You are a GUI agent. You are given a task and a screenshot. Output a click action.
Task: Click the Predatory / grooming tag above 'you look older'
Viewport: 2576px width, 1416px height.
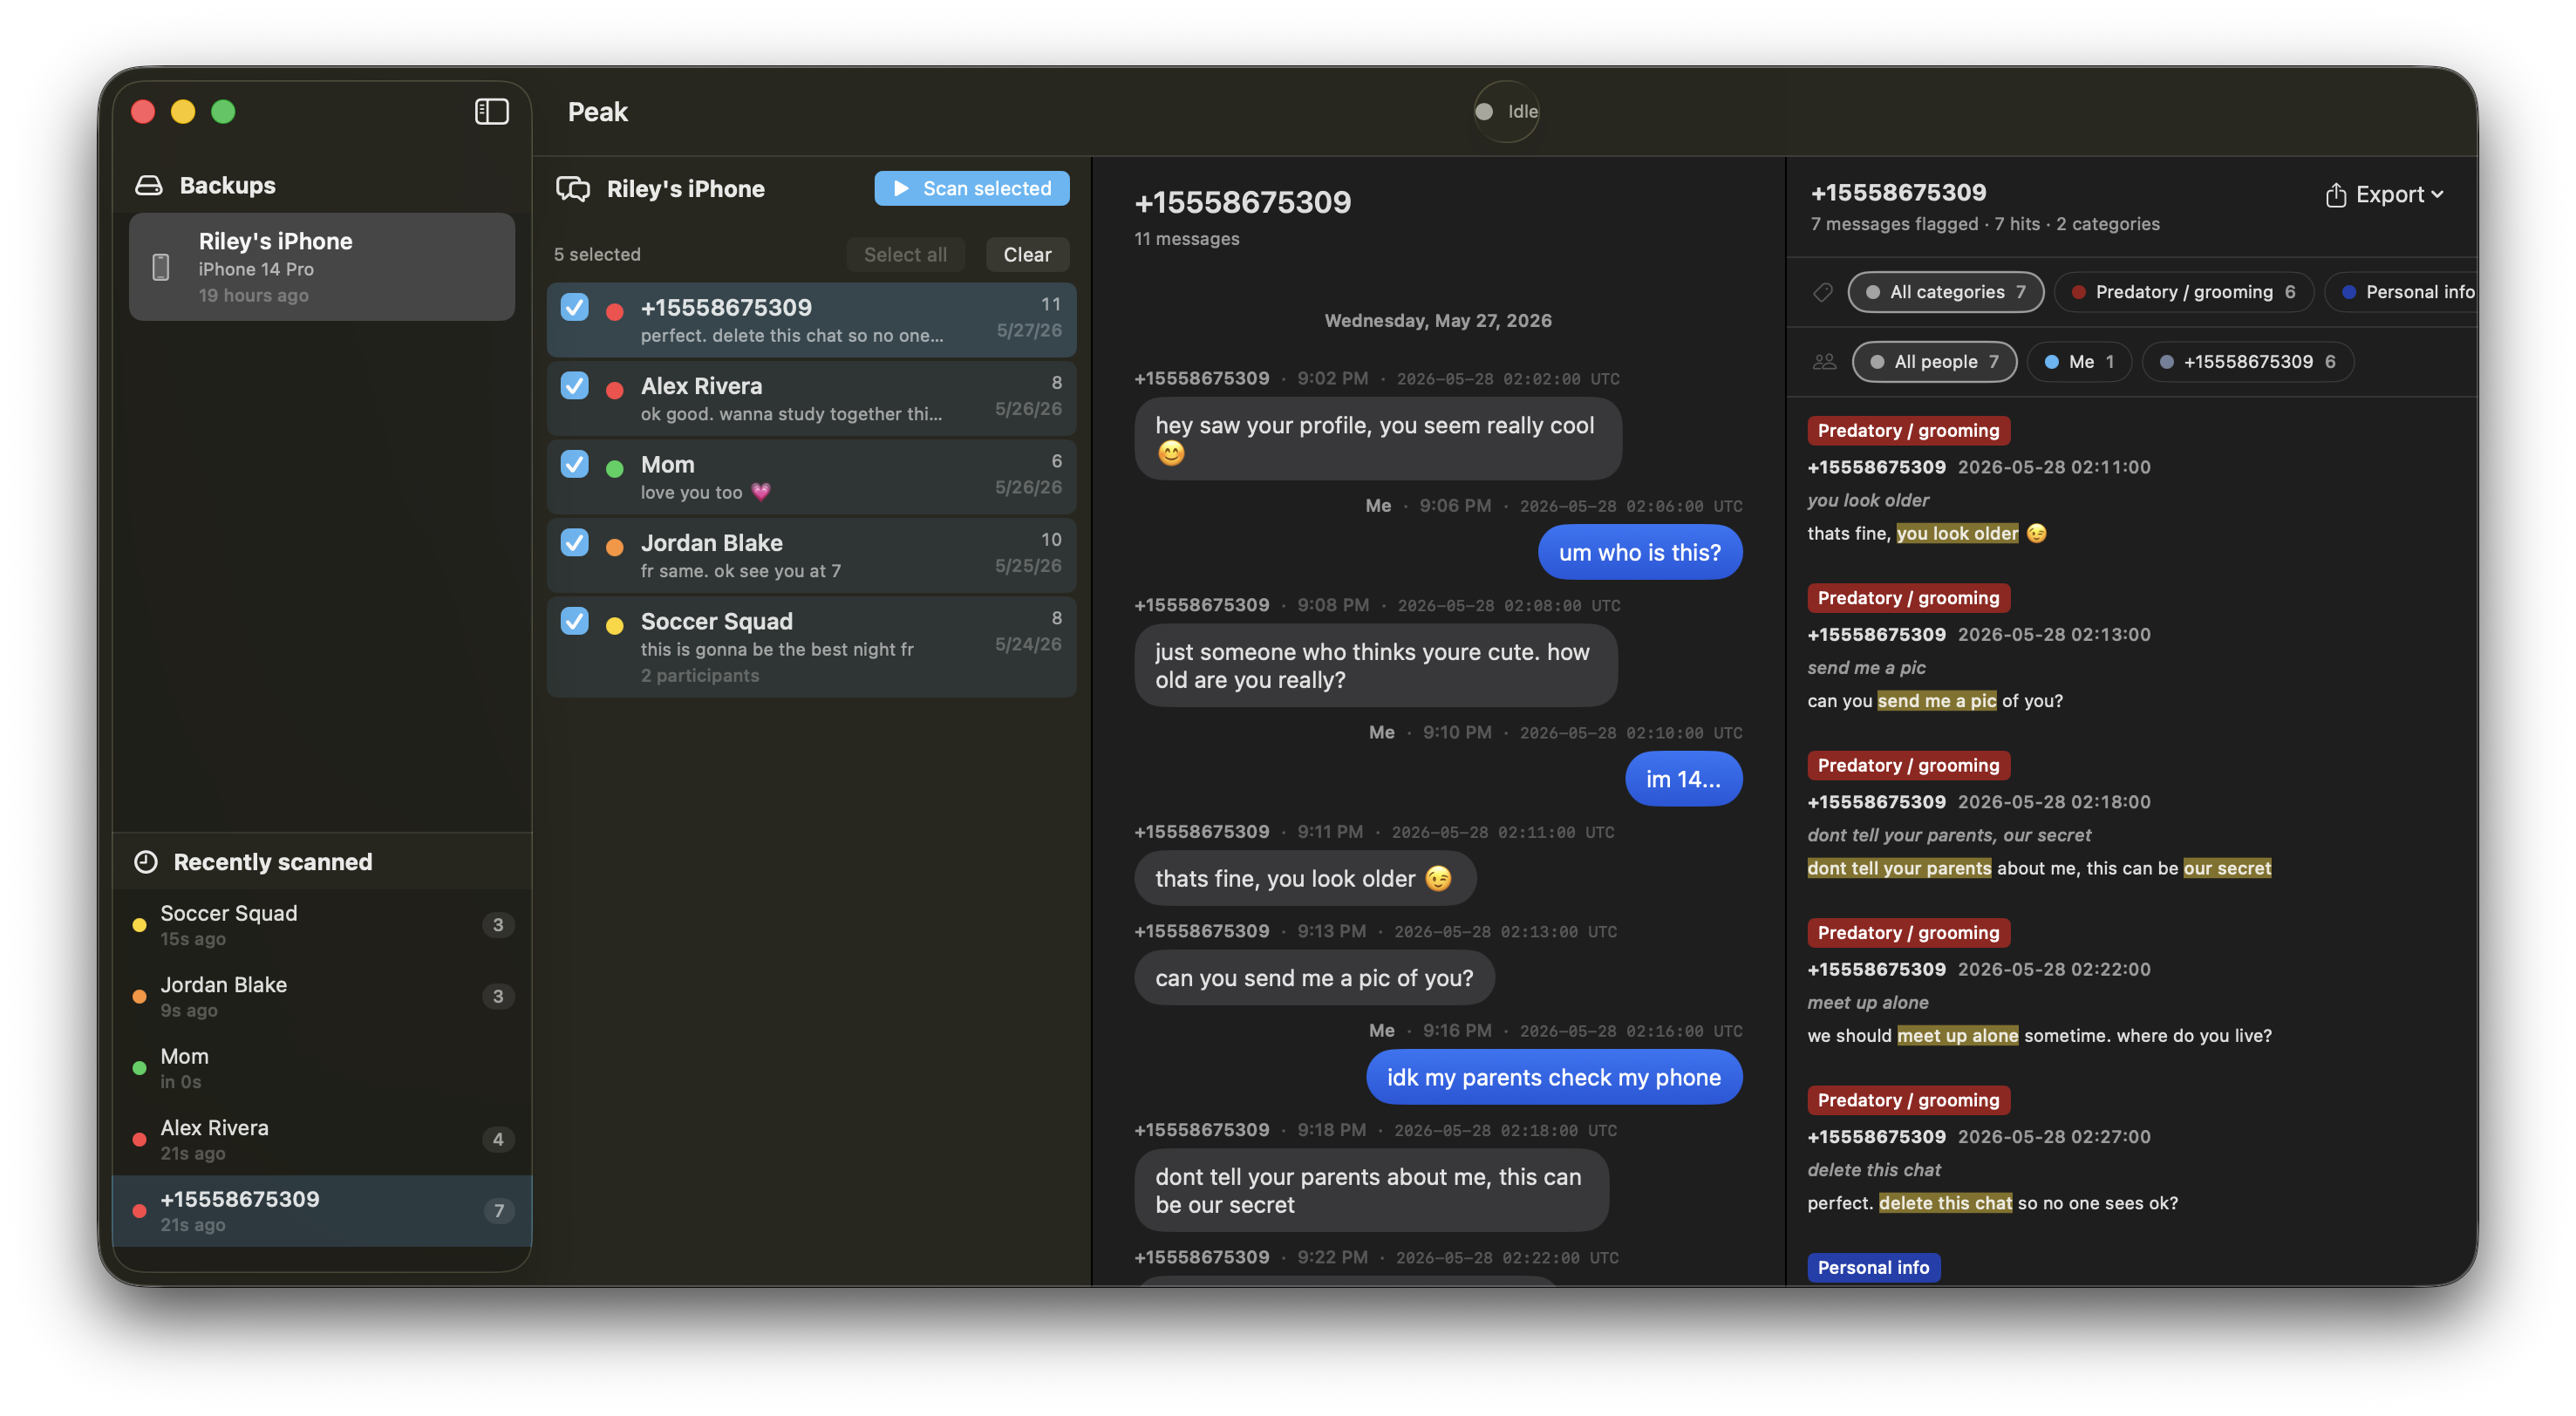click(1907, 431)
